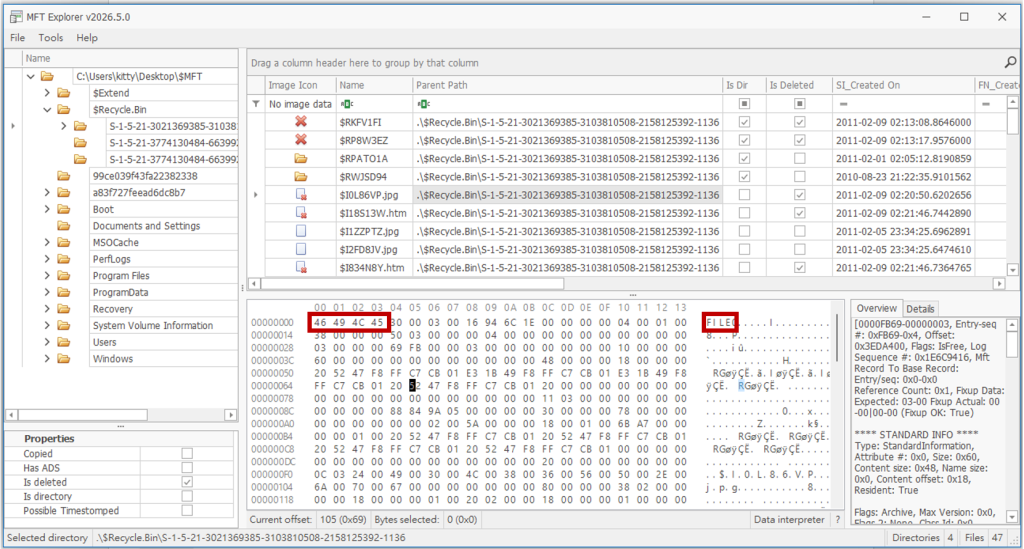1024x549 pixels.
Task: Click the filter funnel icon in filter row
Action: (x=256, y=104)
